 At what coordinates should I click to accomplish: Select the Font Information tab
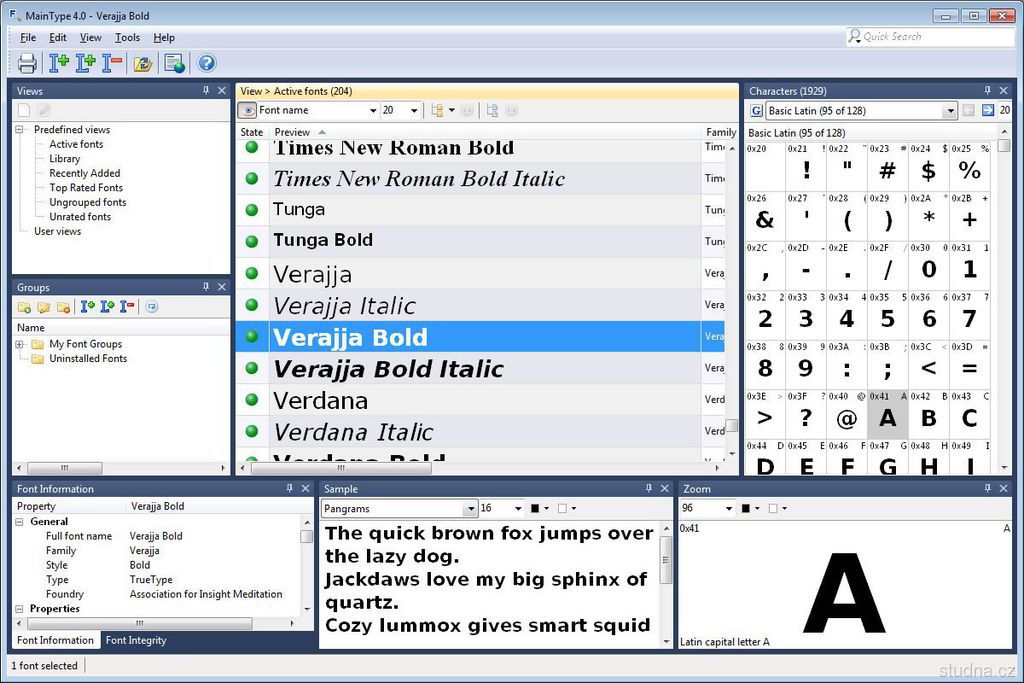56,641
